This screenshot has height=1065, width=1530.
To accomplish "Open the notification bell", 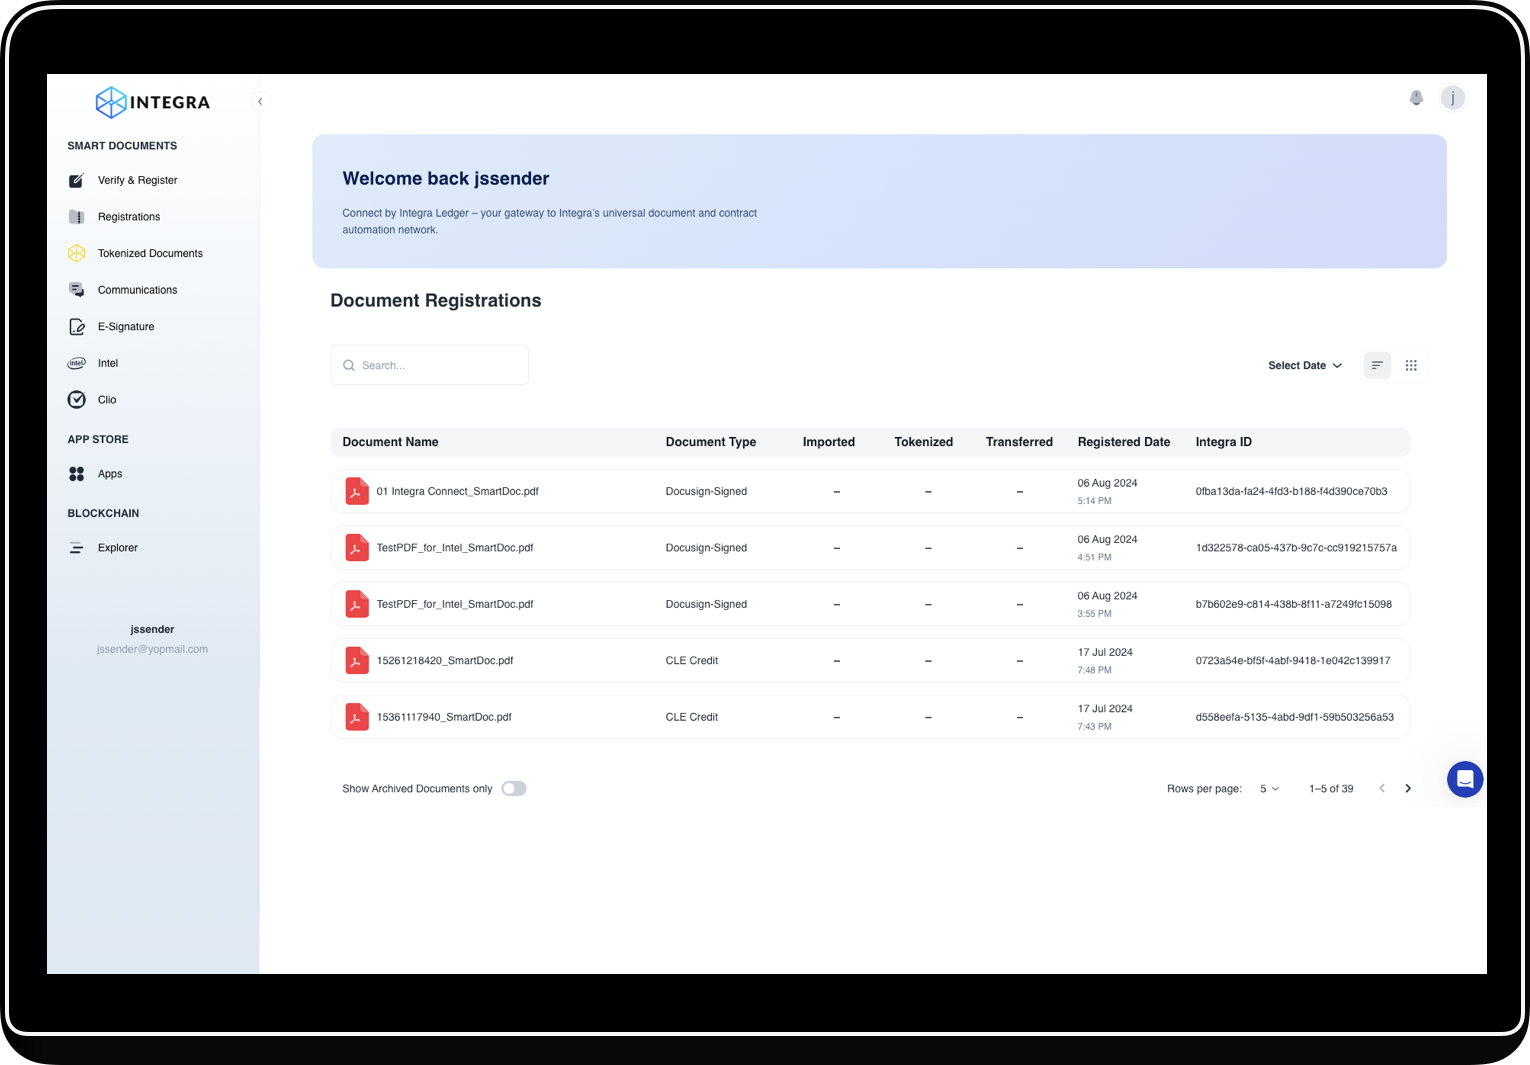I will click(1416, 98).
